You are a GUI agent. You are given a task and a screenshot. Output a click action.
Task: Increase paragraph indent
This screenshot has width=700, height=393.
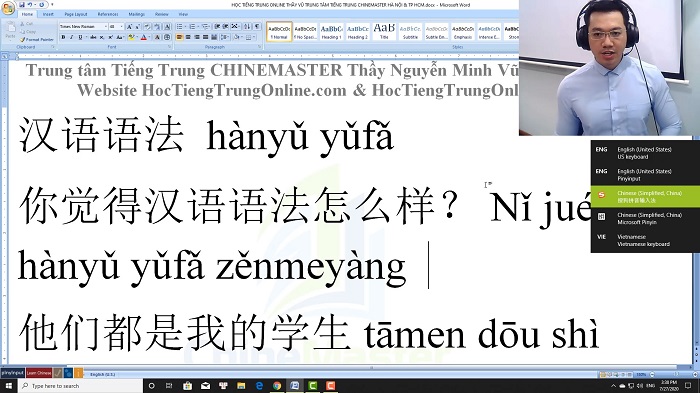225,26
